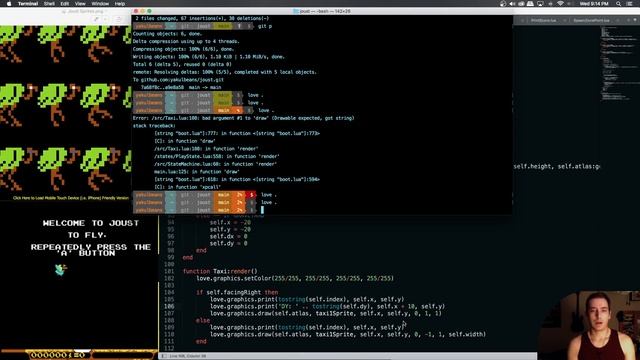The image size is (640, 360).
Task: Click the AirPlay display icon in menu bar
Action: [x=540, y=4]
